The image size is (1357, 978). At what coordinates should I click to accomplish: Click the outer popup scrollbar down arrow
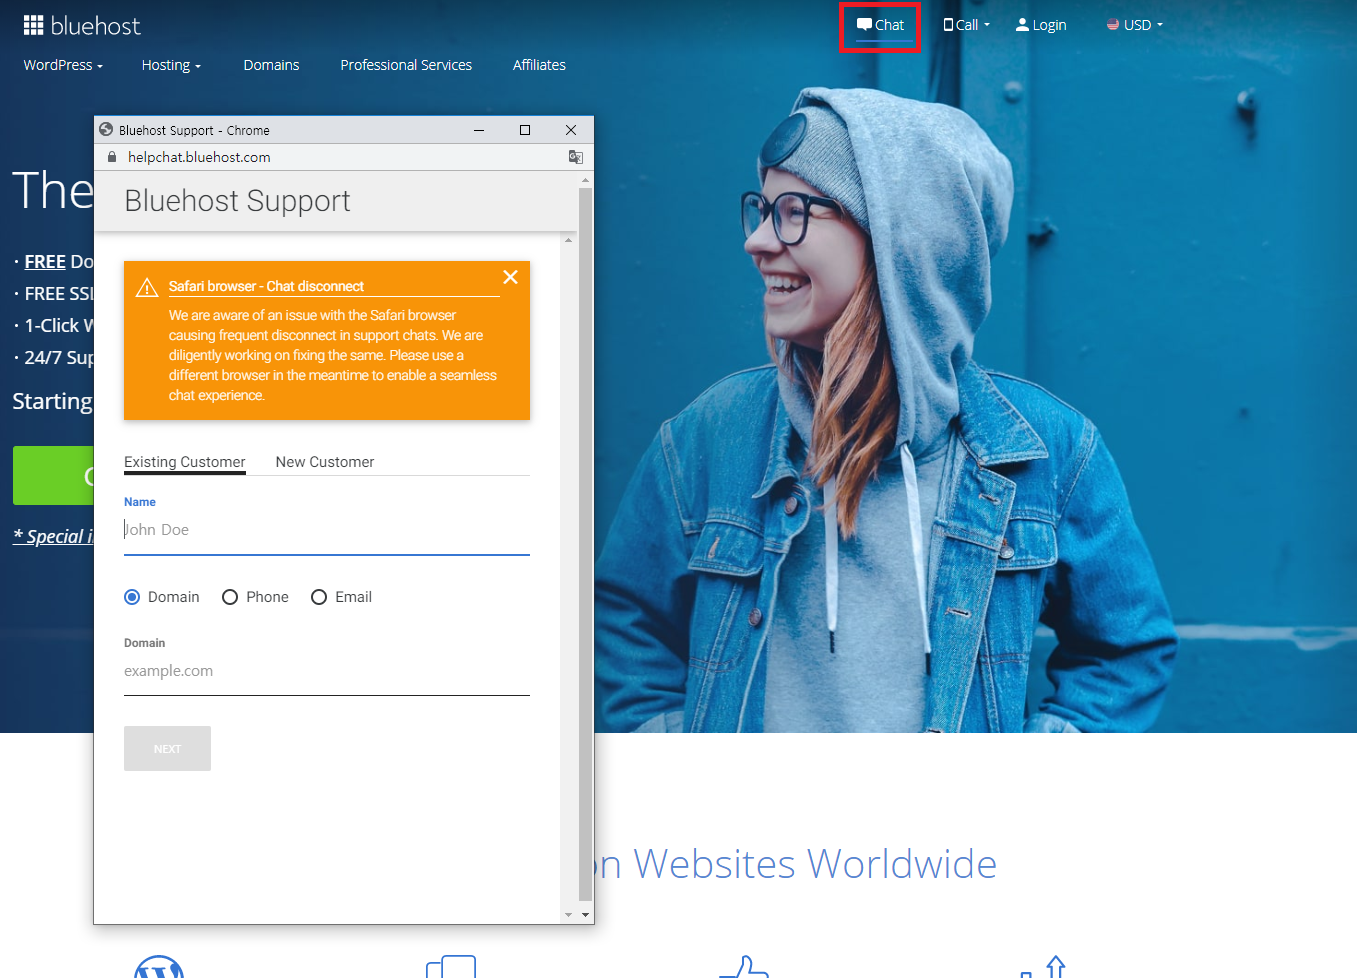click(586, 915)
